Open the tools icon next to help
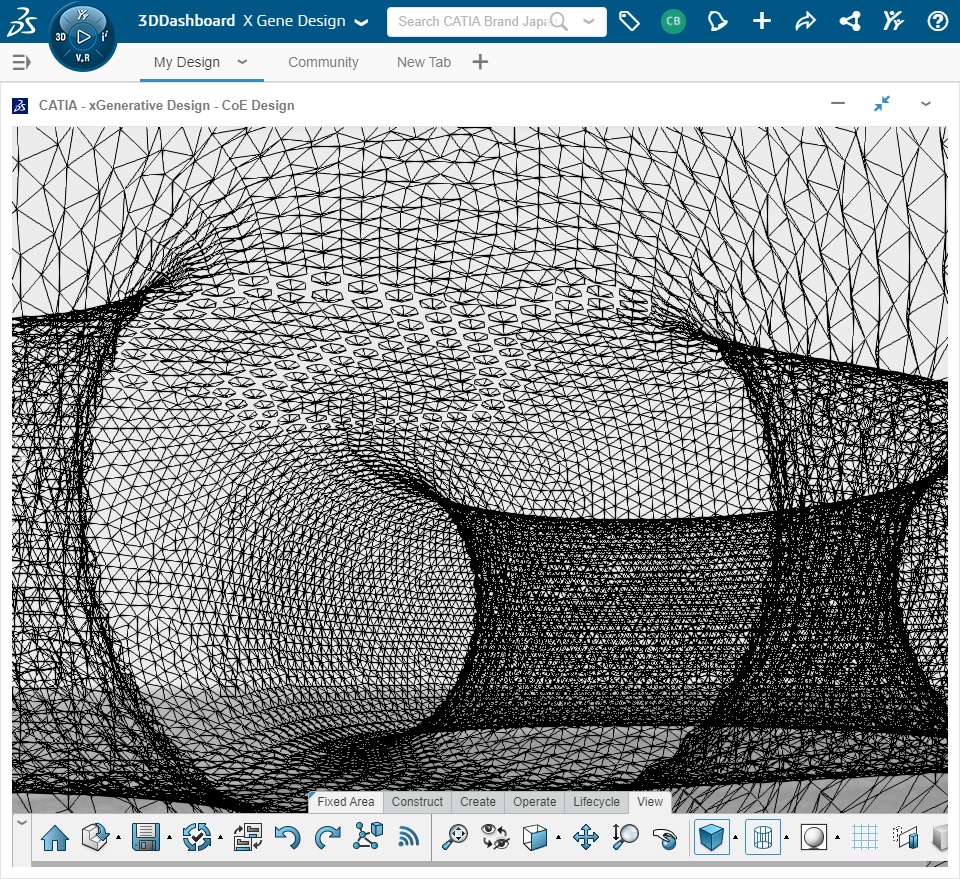 tap(893, 21)
